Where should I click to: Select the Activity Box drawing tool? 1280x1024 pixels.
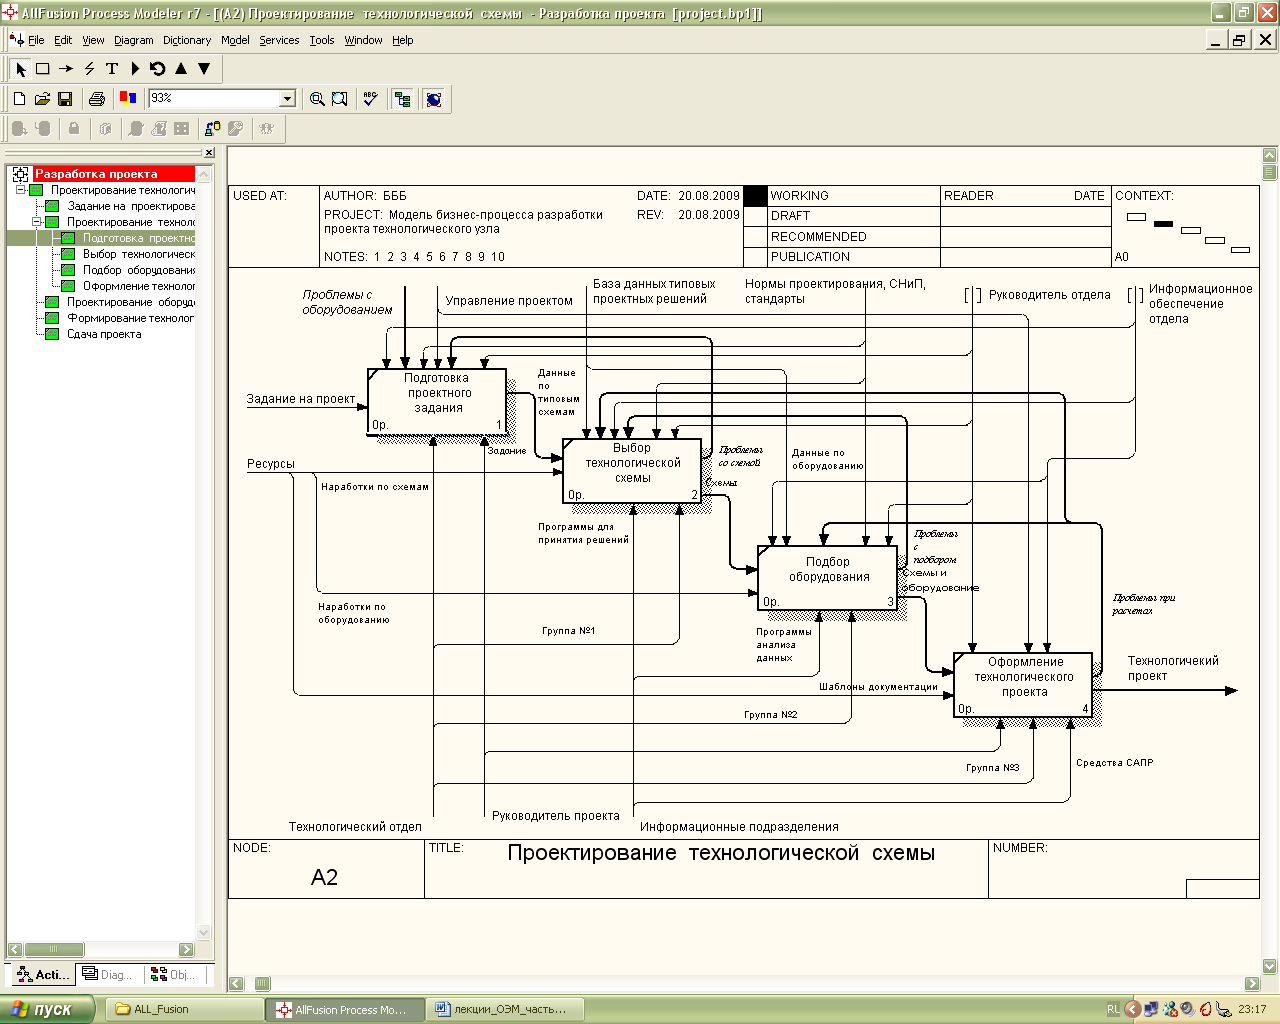pyautogui.click(x=43, y=69)
